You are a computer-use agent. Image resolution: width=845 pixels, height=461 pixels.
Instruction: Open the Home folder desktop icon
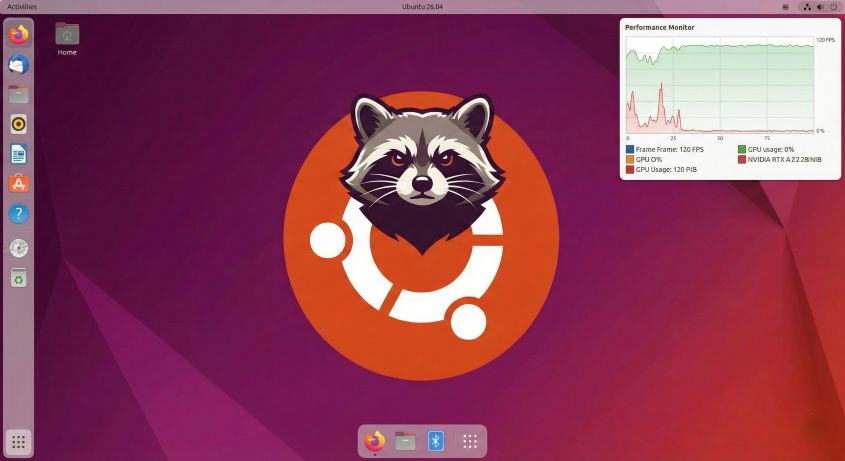click(67, 34)
